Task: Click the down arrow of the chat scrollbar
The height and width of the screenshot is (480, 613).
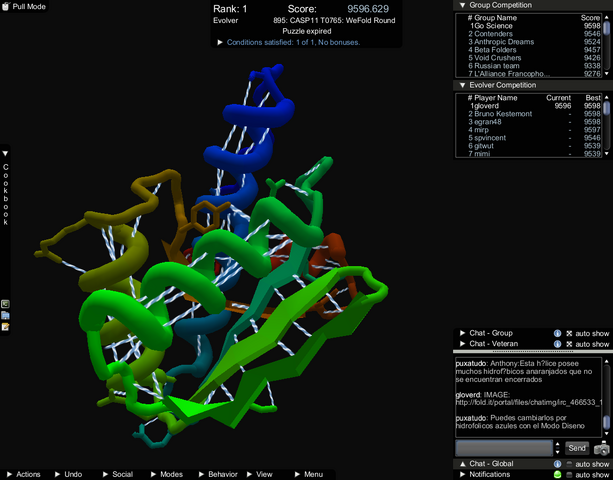Action: click(606, 433)
